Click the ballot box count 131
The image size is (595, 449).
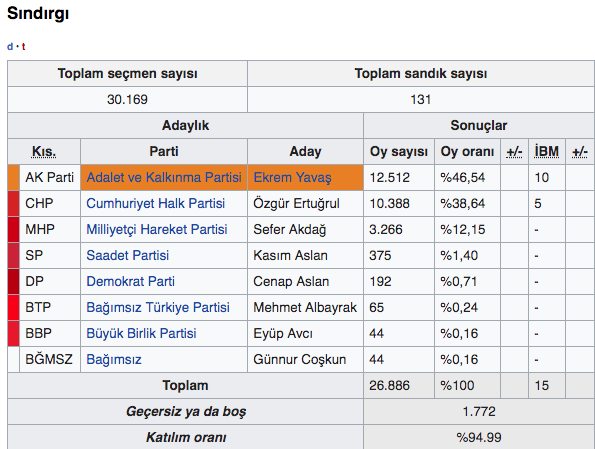[x=421, y=99]
